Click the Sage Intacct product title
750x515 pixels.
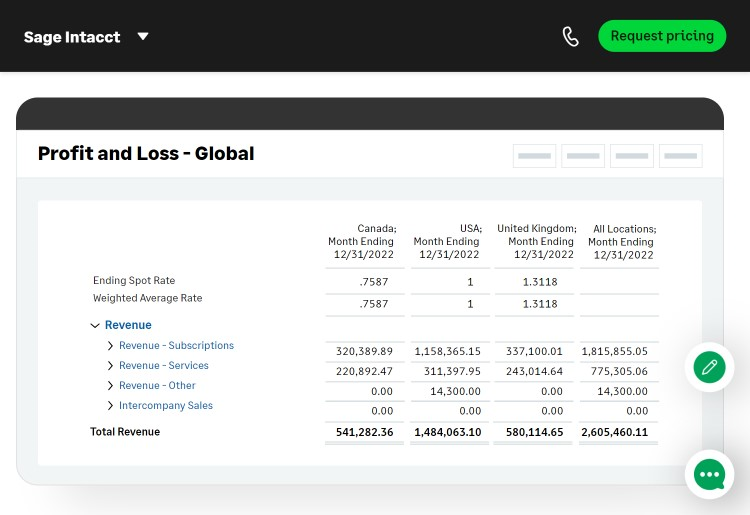point(72,37)
